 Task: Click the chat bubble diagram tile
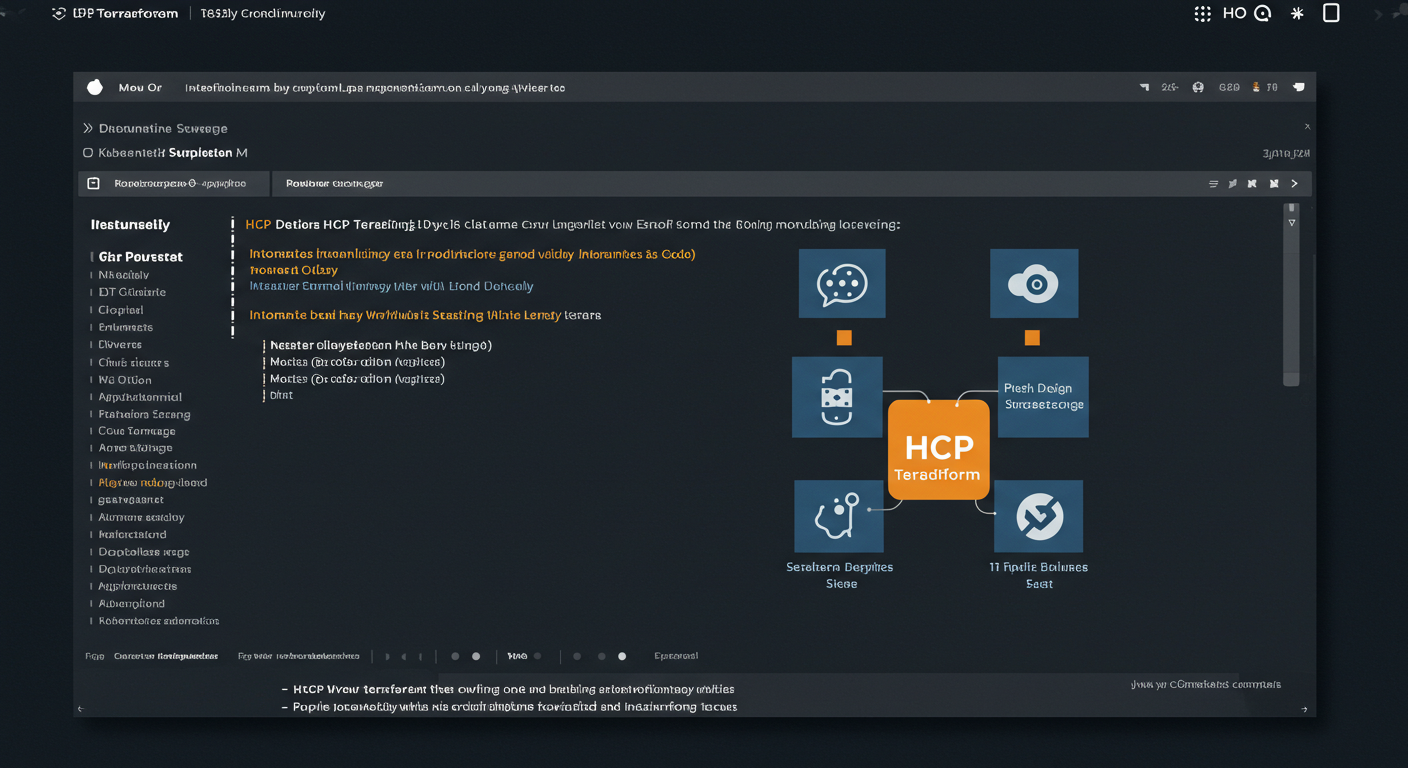[x=841, y=284]
